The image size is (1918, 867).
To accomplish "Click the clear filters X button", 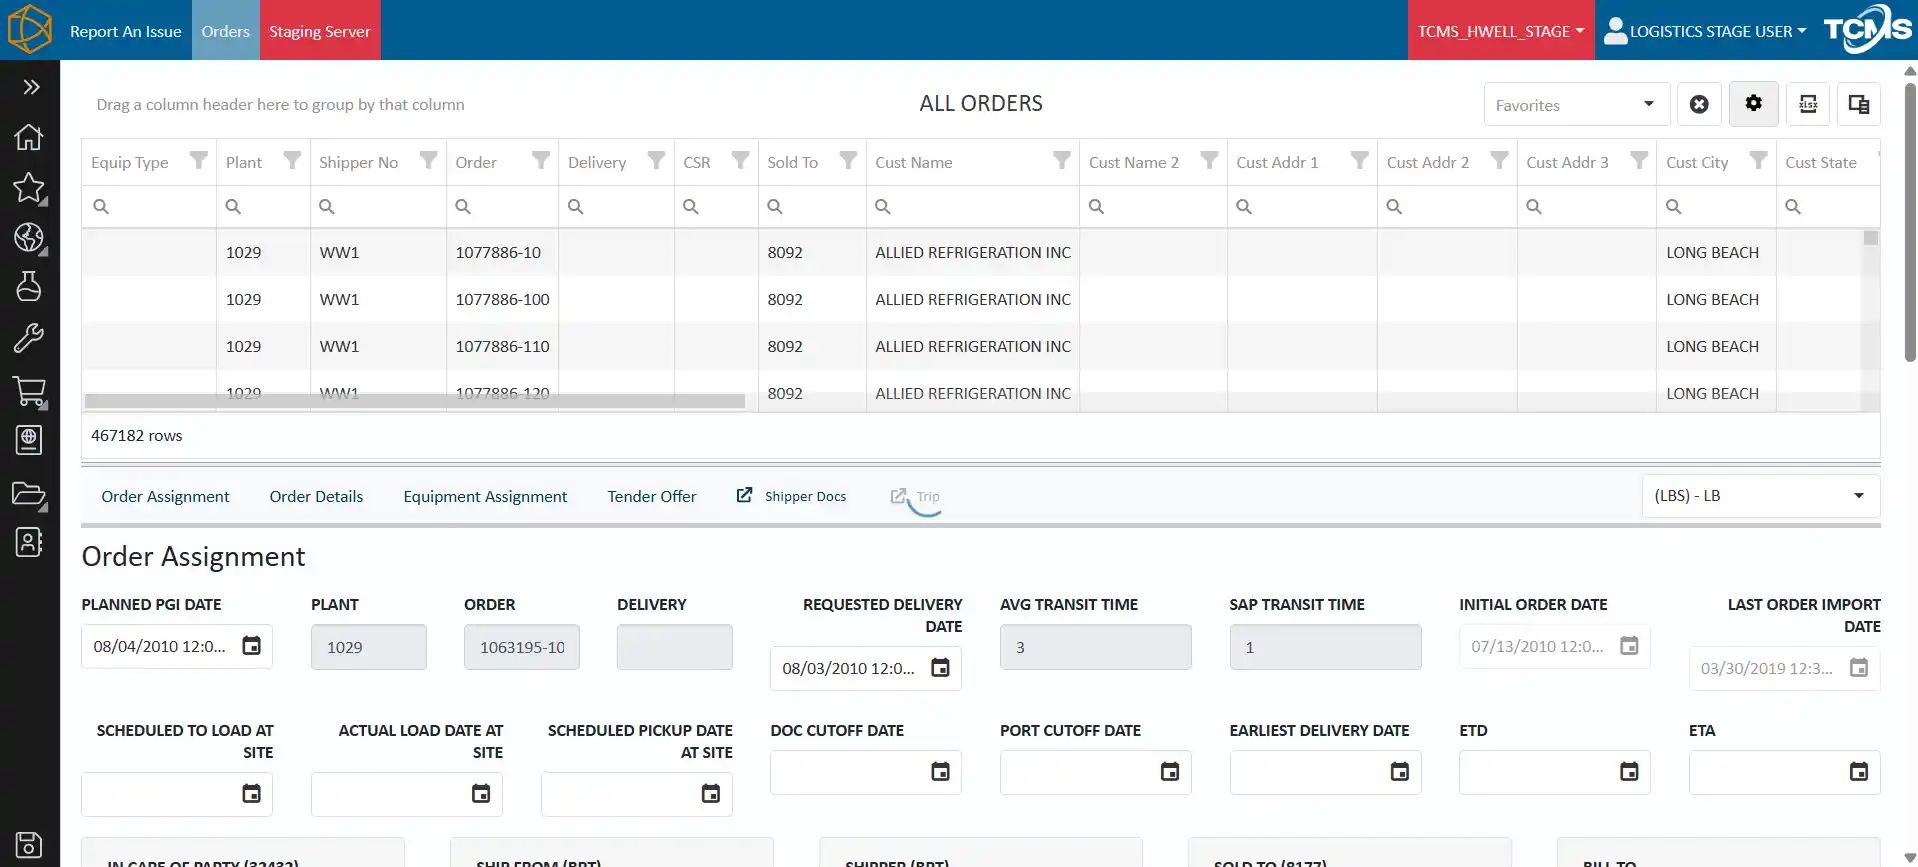I will click(x=1699, y=104).
